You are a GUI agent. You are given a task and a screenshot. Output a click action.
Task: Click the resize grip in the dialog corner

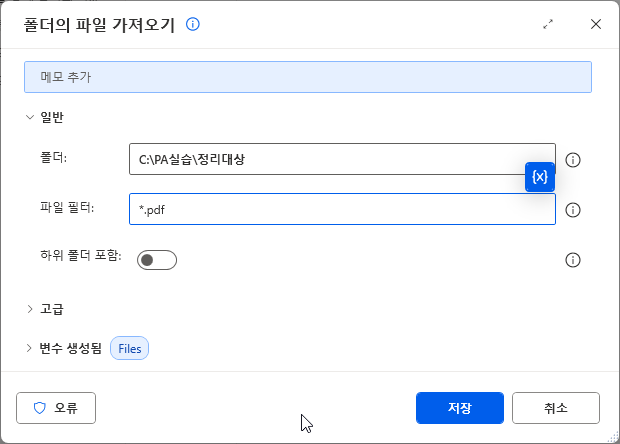pyautogui.click(x=613, y=437)
